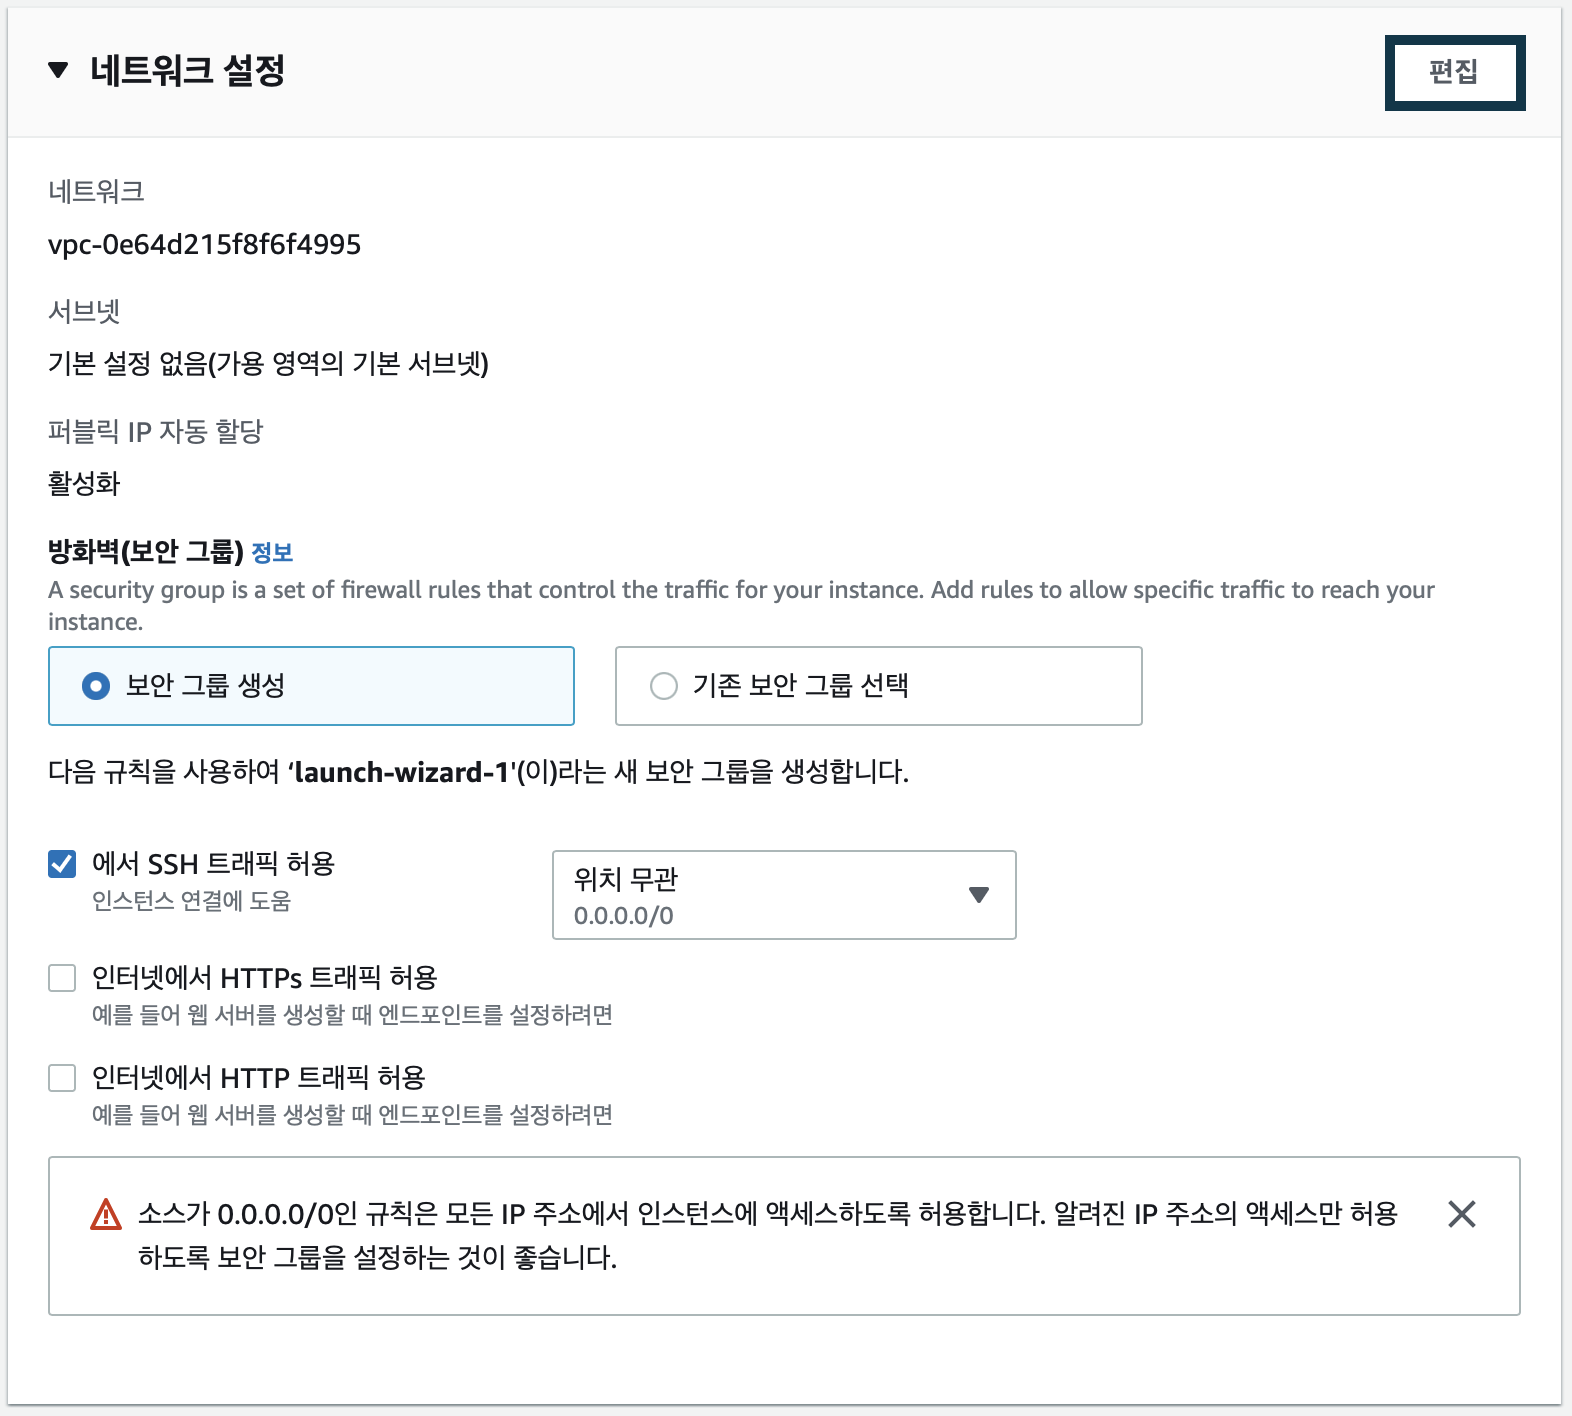Collapse the 네트워크 설정 section triangle

point(58,70)
